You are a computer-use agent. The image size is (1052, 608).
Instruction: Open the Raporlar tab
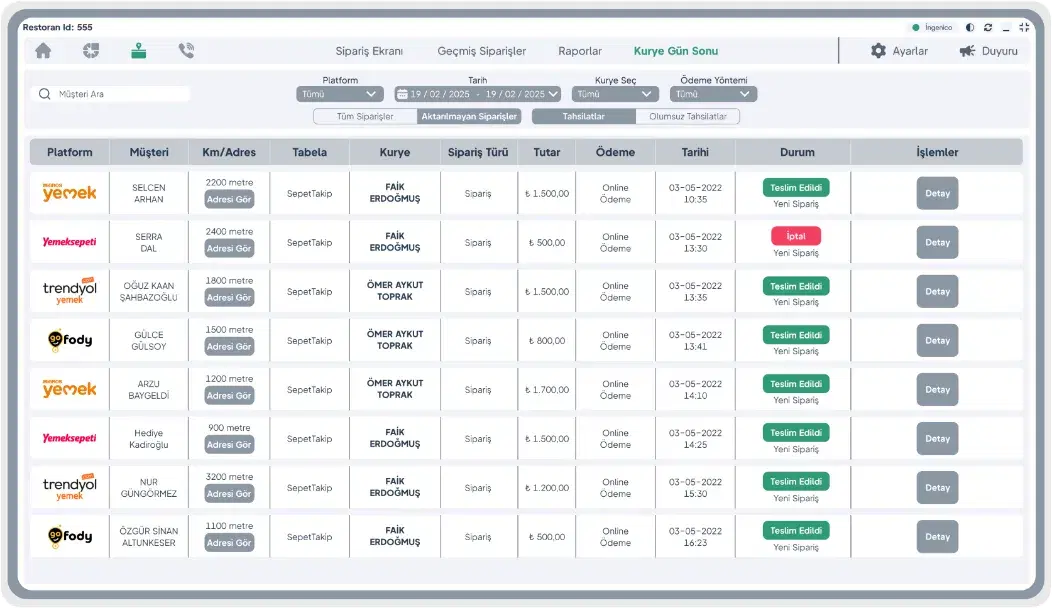coord(580,51)
